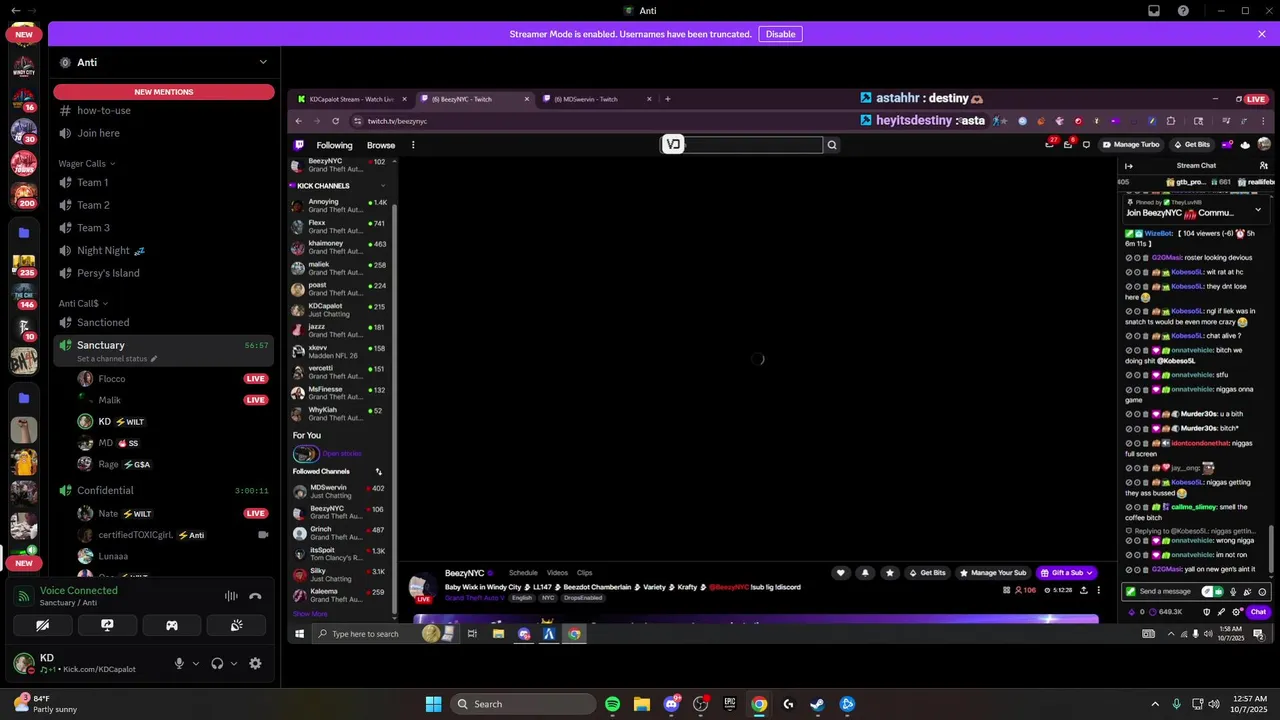Viewport: 1280px width, 720px height.
Task: Open microphone input options chevron
Action: 195,663
